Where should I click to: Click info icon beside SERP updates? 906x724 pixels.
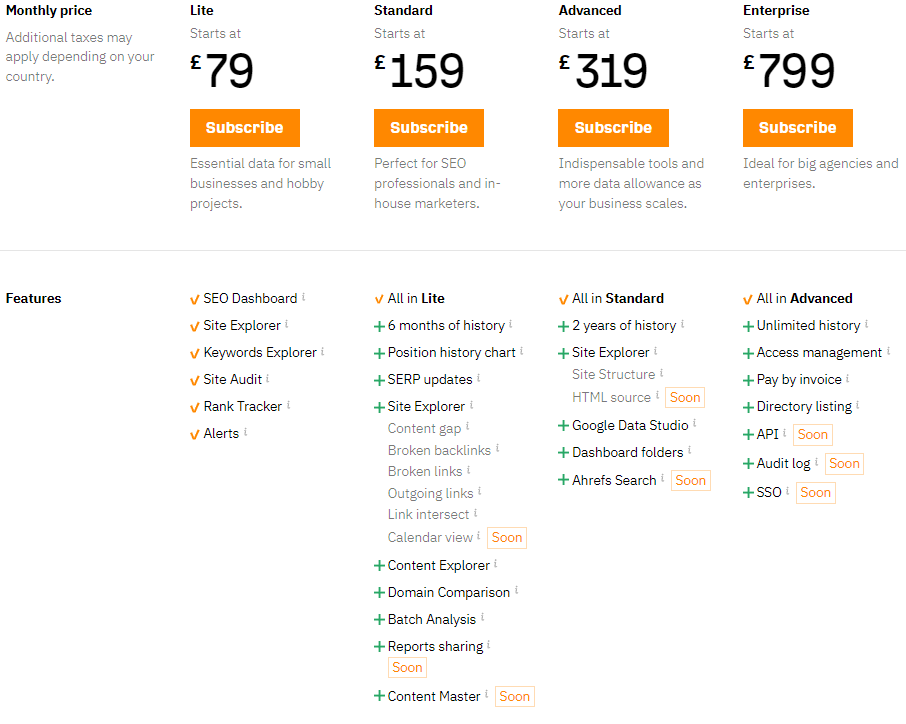[x=478, y=378]
